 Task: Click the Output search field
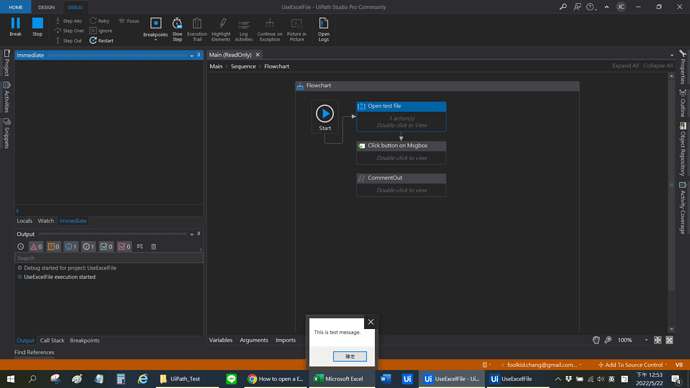109,258
